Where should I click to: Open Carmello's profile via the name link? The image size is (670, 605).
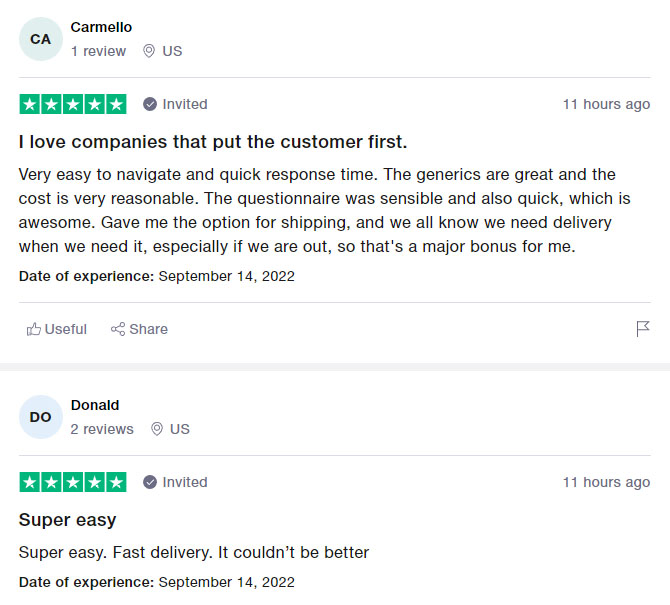point(101,27)
